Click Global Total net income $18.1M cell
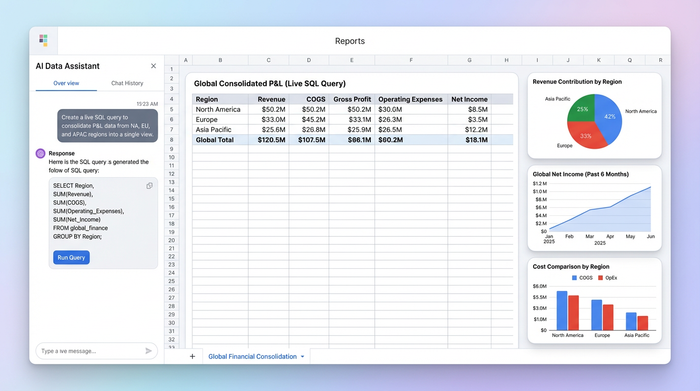Viewport: 700px width, 391px height. [469, 140]
